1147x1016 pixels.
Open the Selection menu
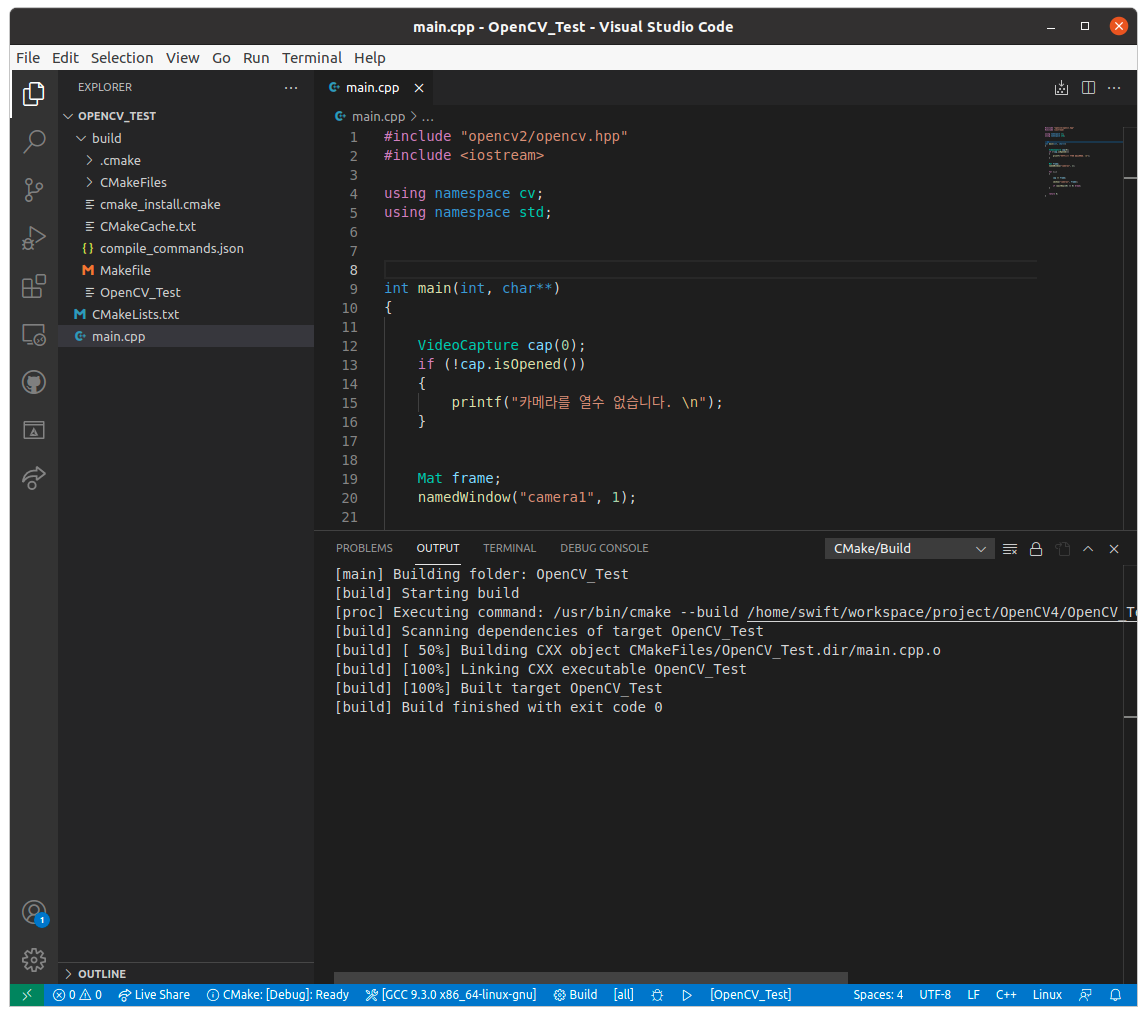pyautogui.click(x=121, y=58)
